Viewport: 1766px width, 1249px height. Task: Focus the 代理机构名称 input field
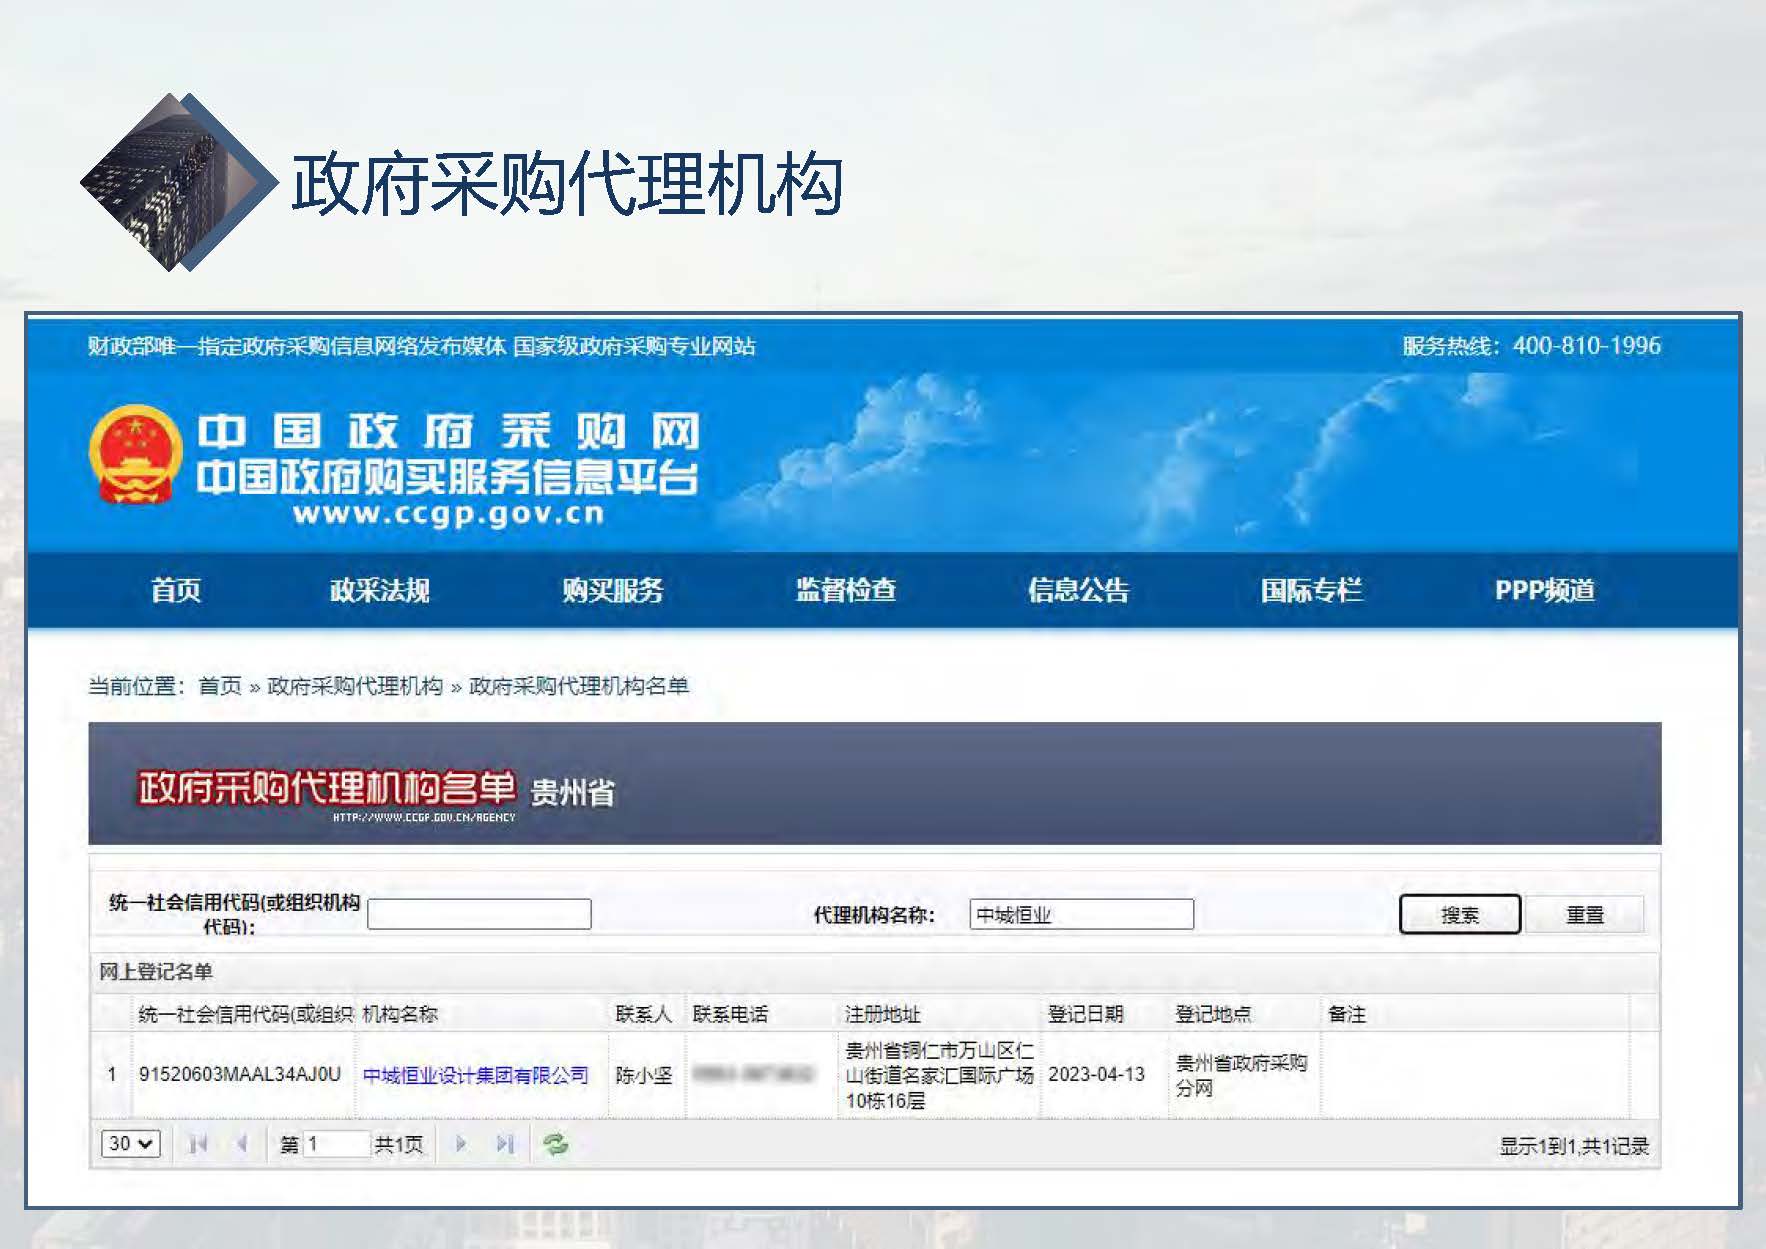pyautogui.click(x=1081, y=914)
